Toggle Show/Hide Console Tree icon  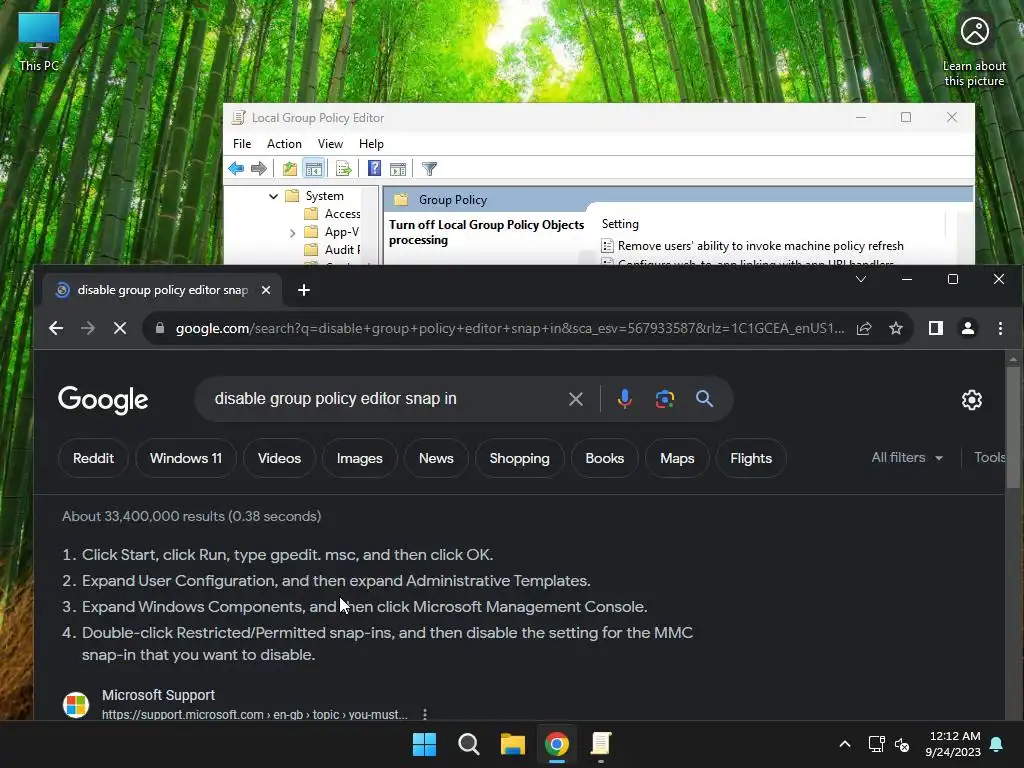[313, 168]
